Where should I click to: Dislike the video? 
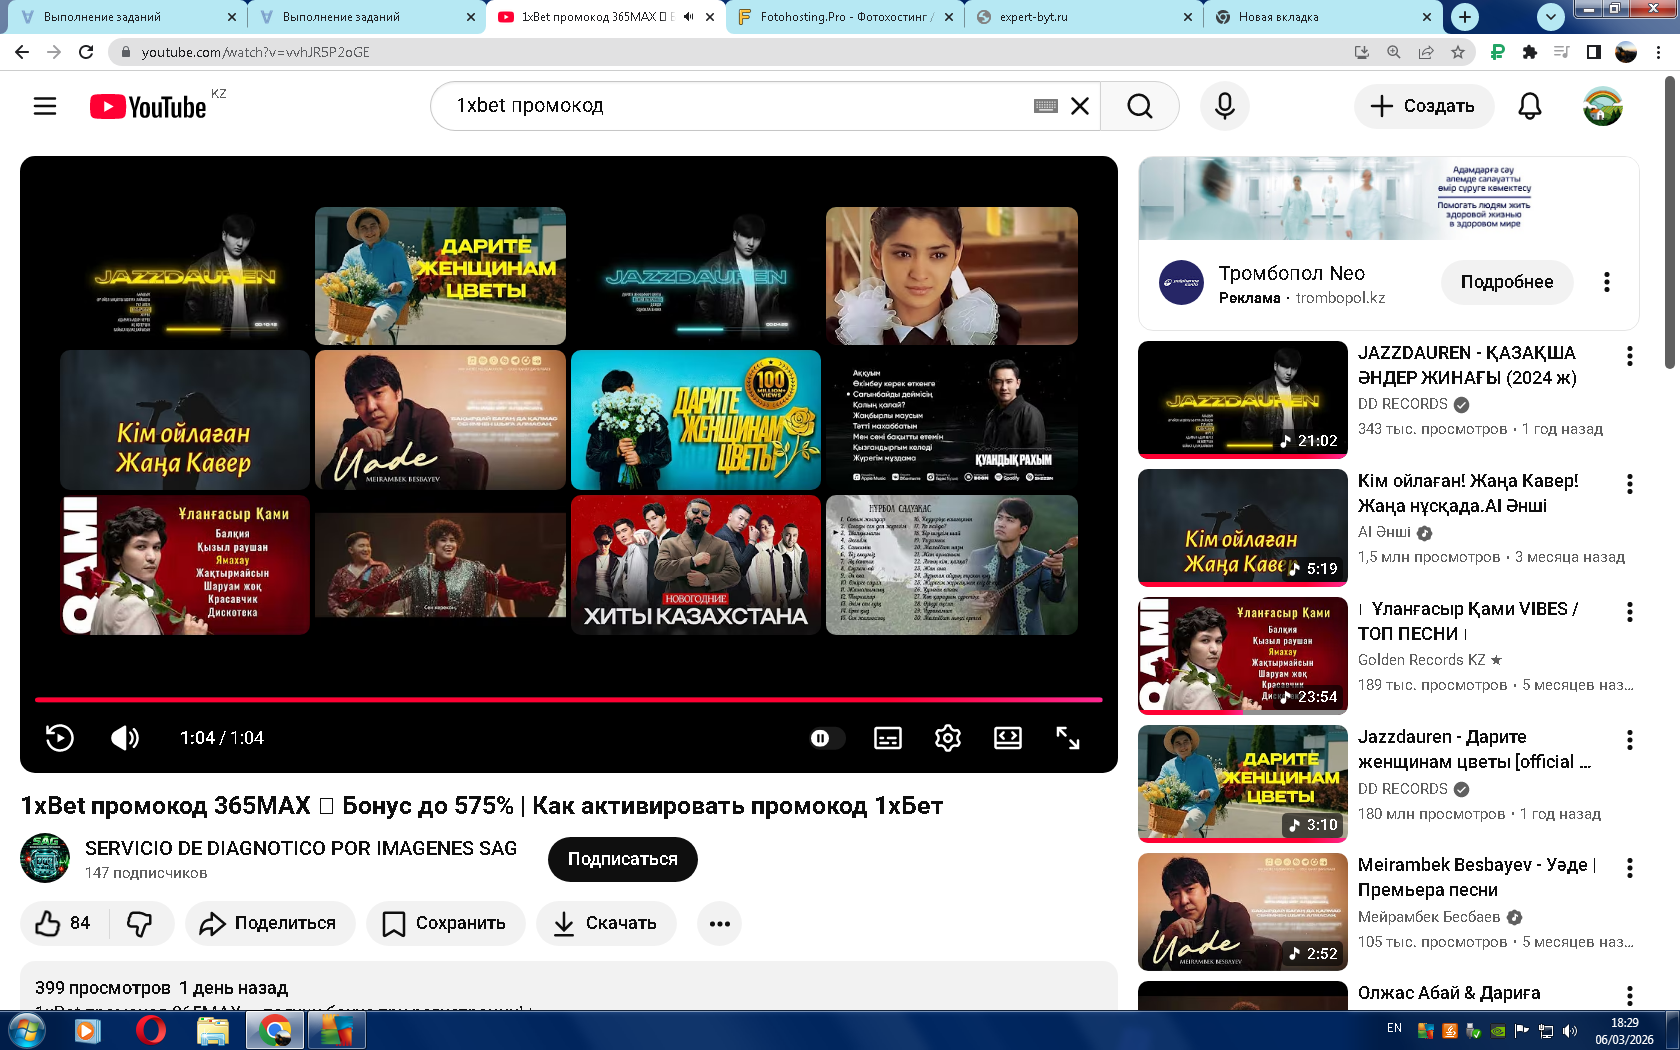tap(141, 923)
